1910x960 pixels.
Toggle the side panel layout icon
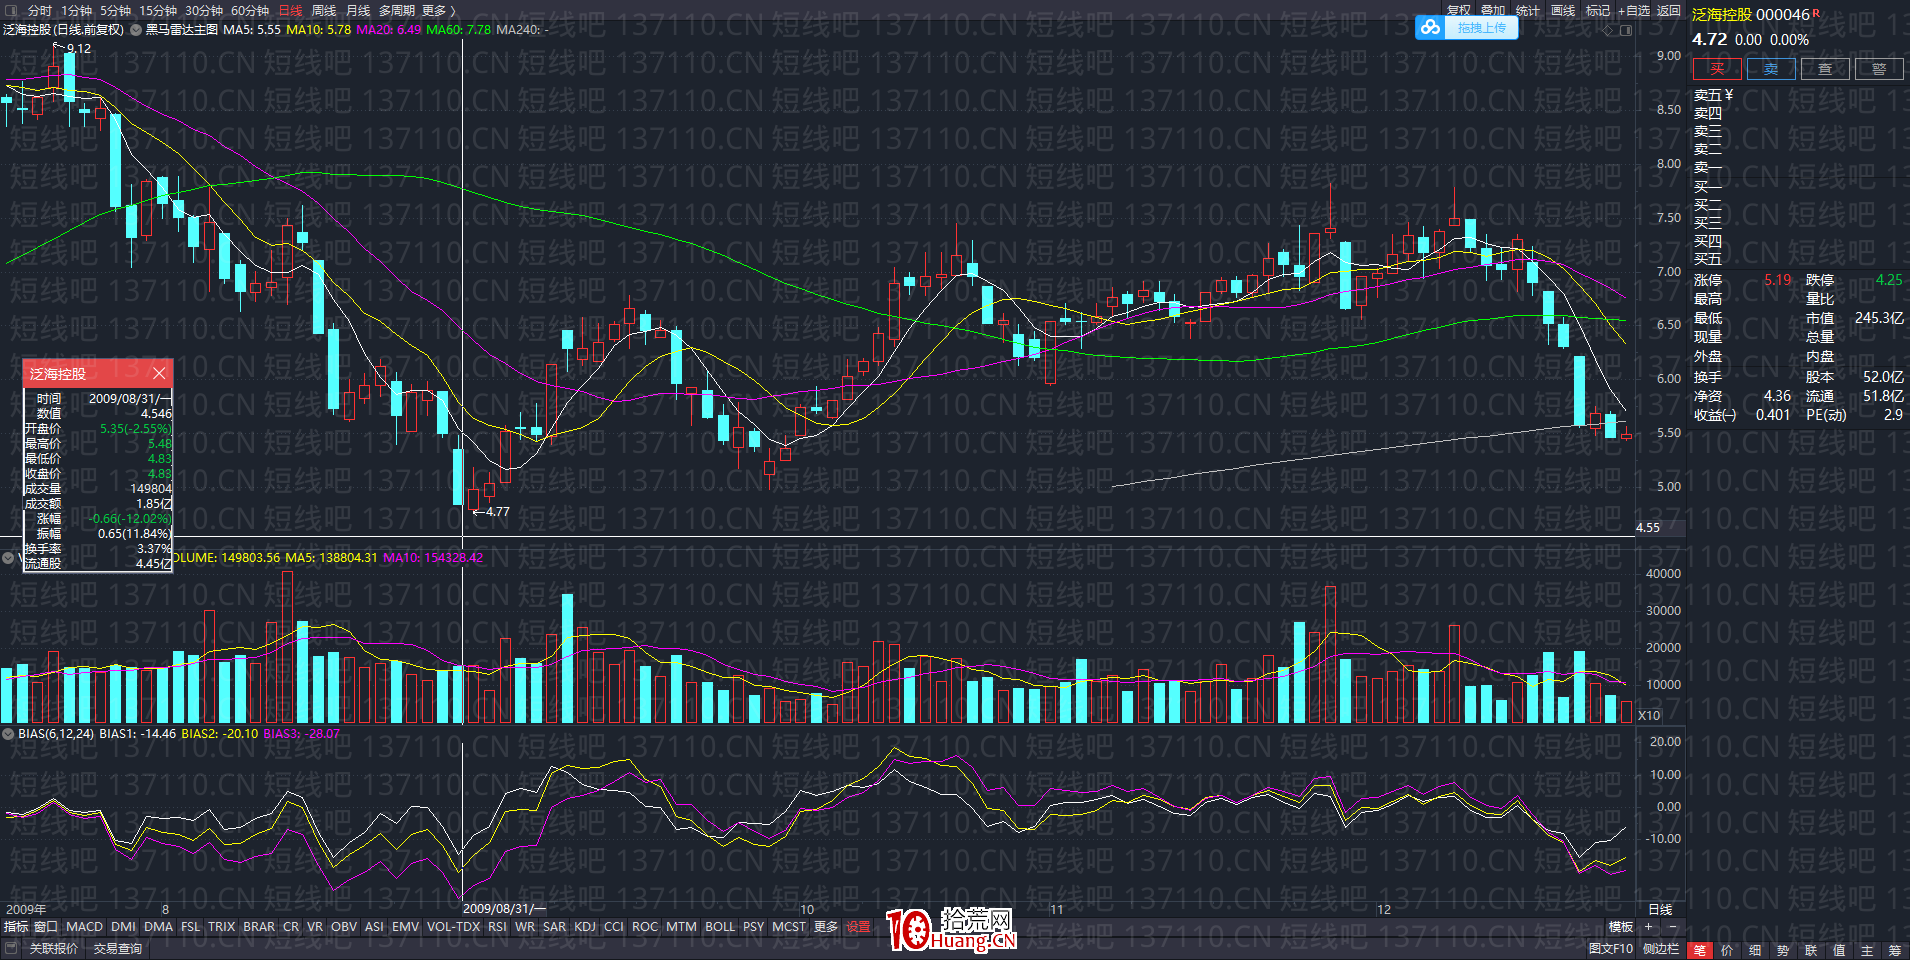[x=1626, y=30]
